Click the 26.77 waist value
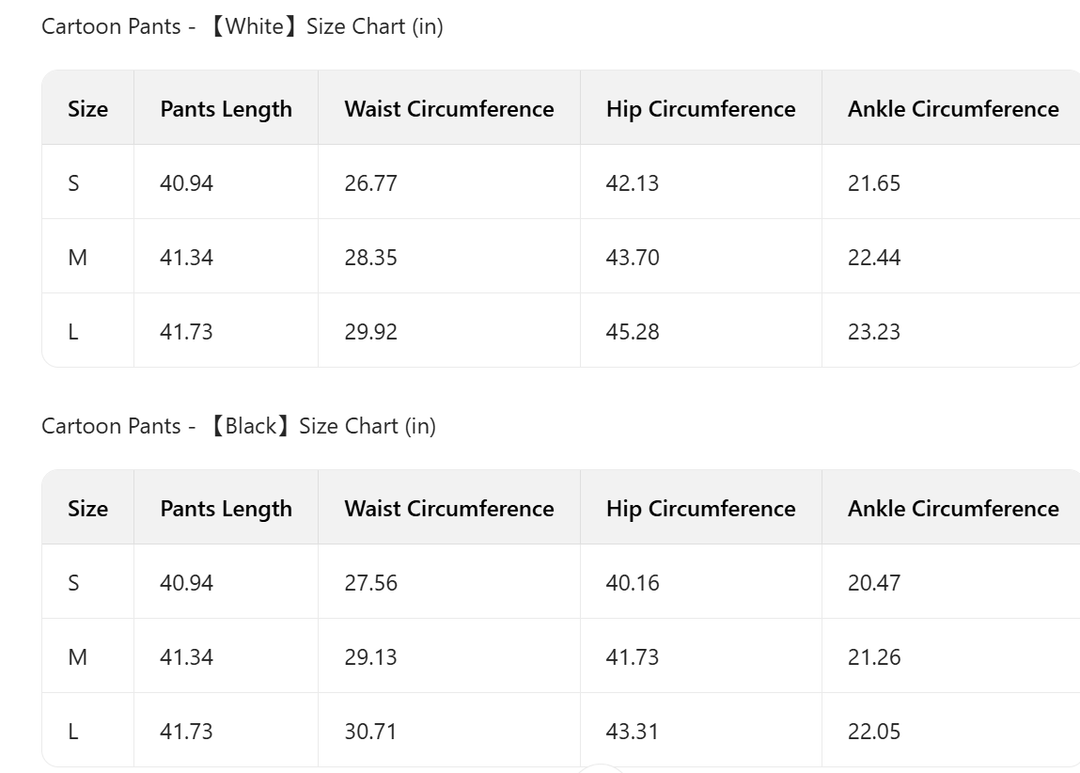1080x773 pixels. tap(370, 183)
